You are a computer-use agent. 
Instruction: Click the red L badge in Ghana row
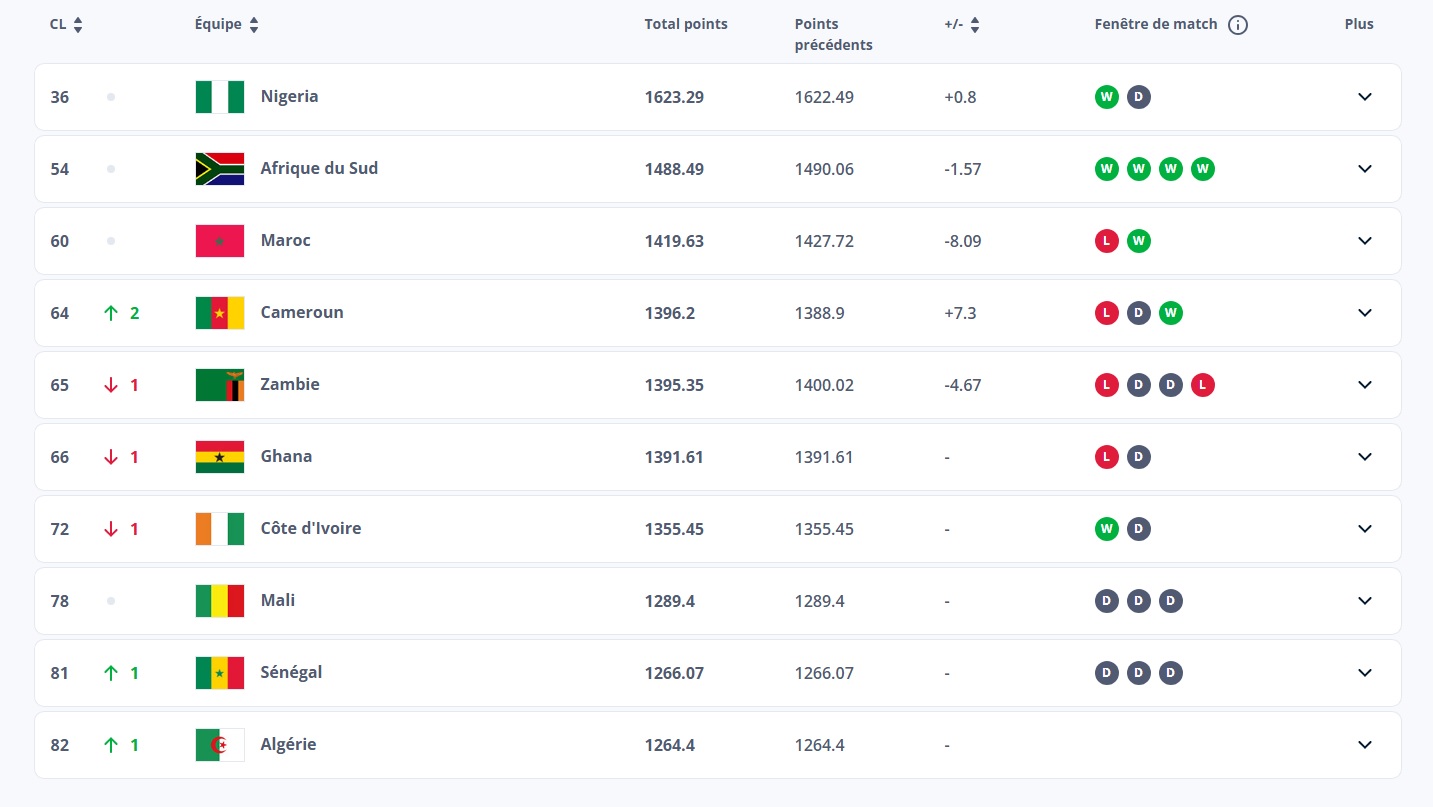click(x=1106, y=457)
